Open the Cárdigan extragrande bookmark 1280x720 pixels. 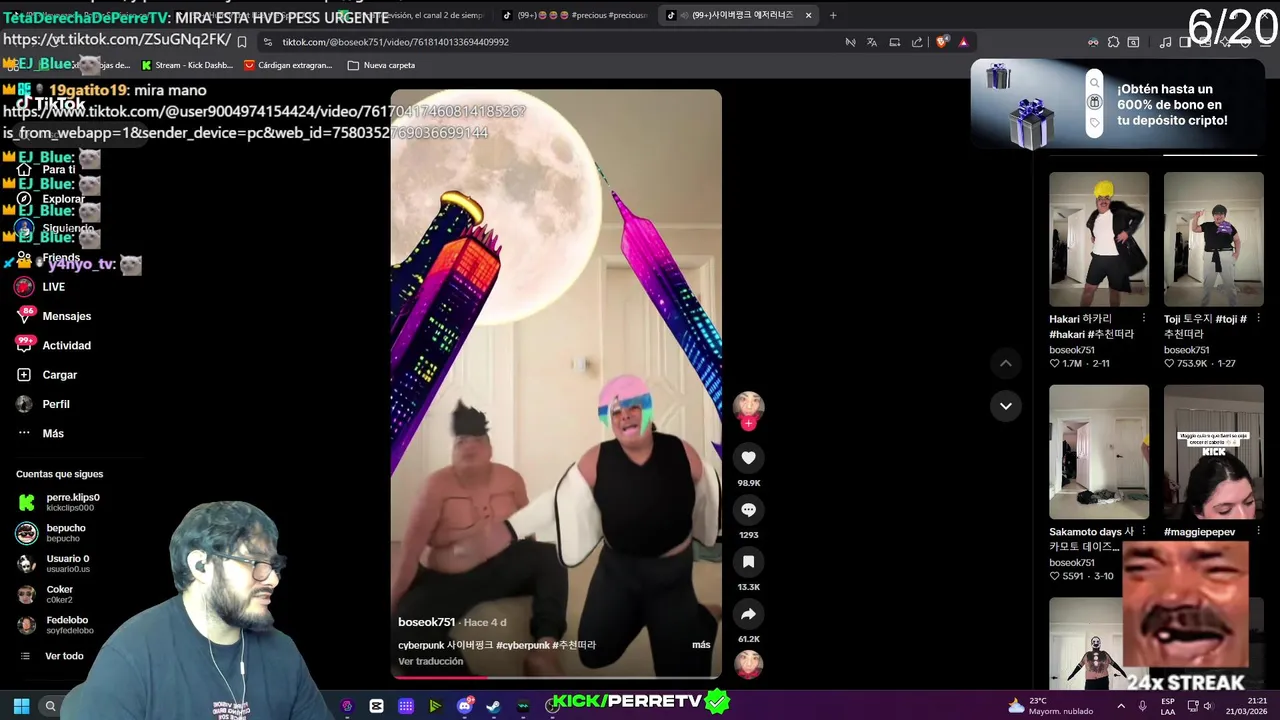coord(288,65)
